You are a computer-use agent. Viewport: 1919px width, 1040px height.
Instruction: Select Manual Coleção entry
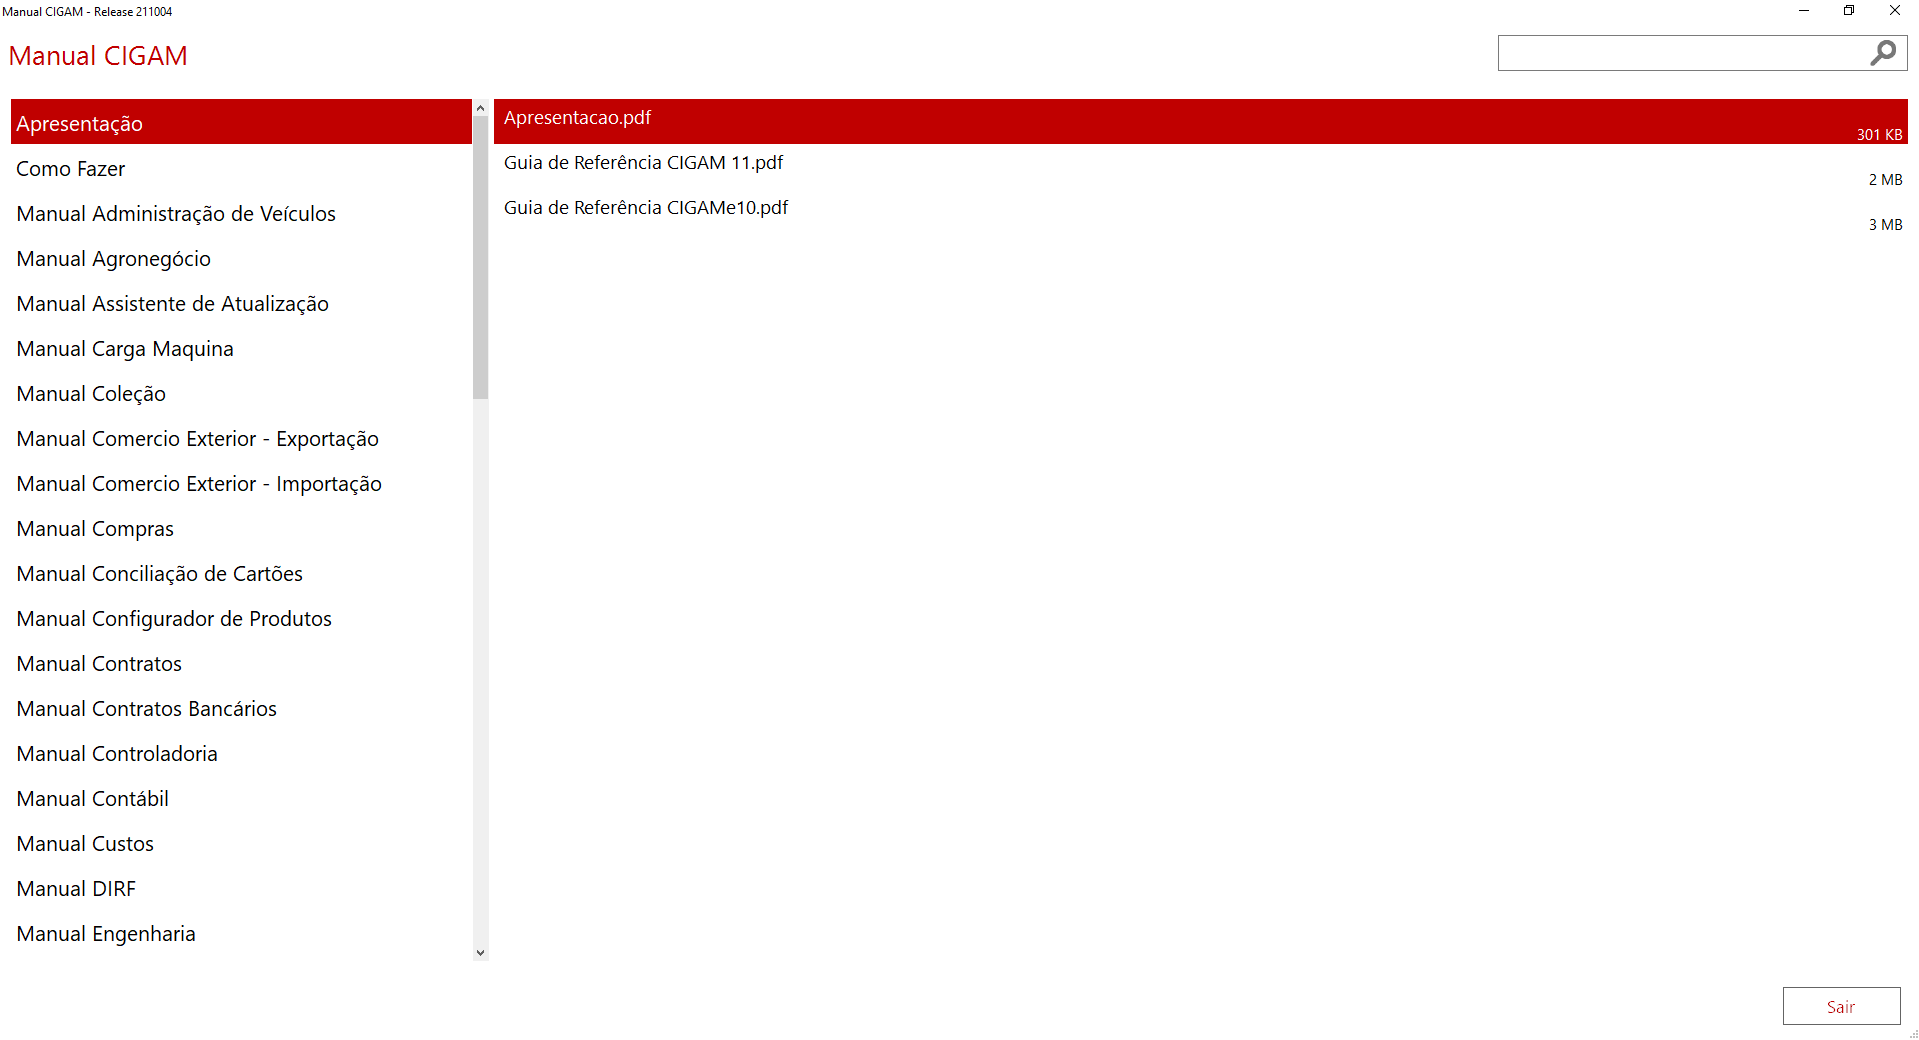coord(241,393)
